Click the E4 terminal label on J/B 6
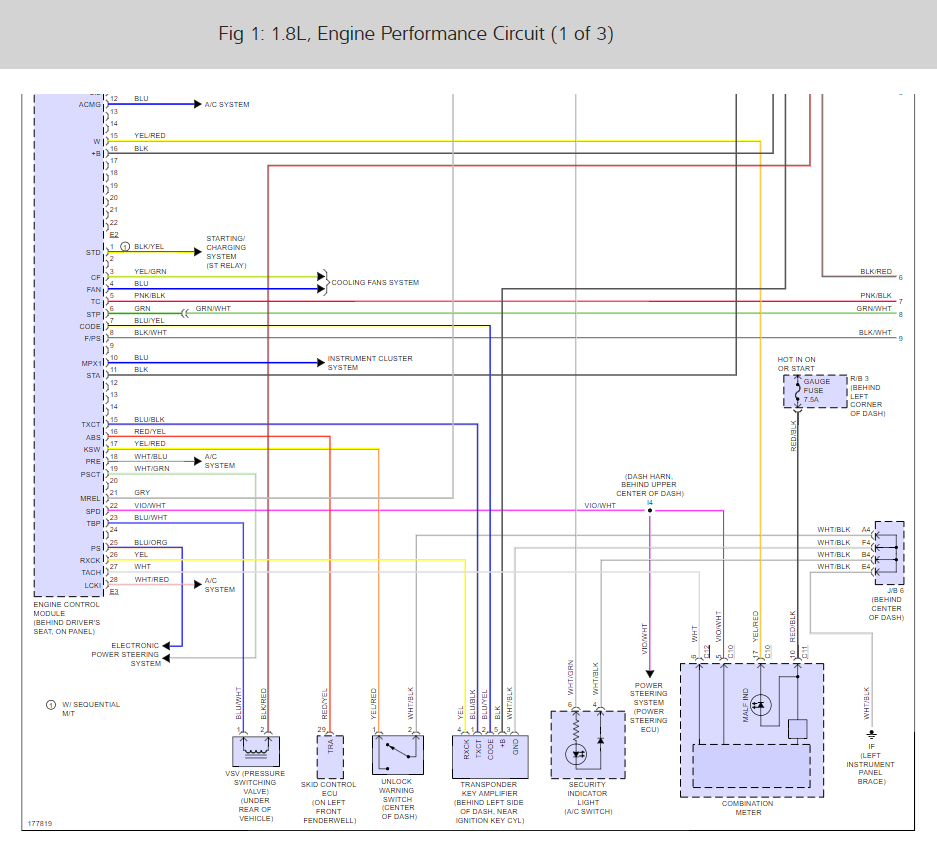937x845 pixels. click(x=866, y=567)
